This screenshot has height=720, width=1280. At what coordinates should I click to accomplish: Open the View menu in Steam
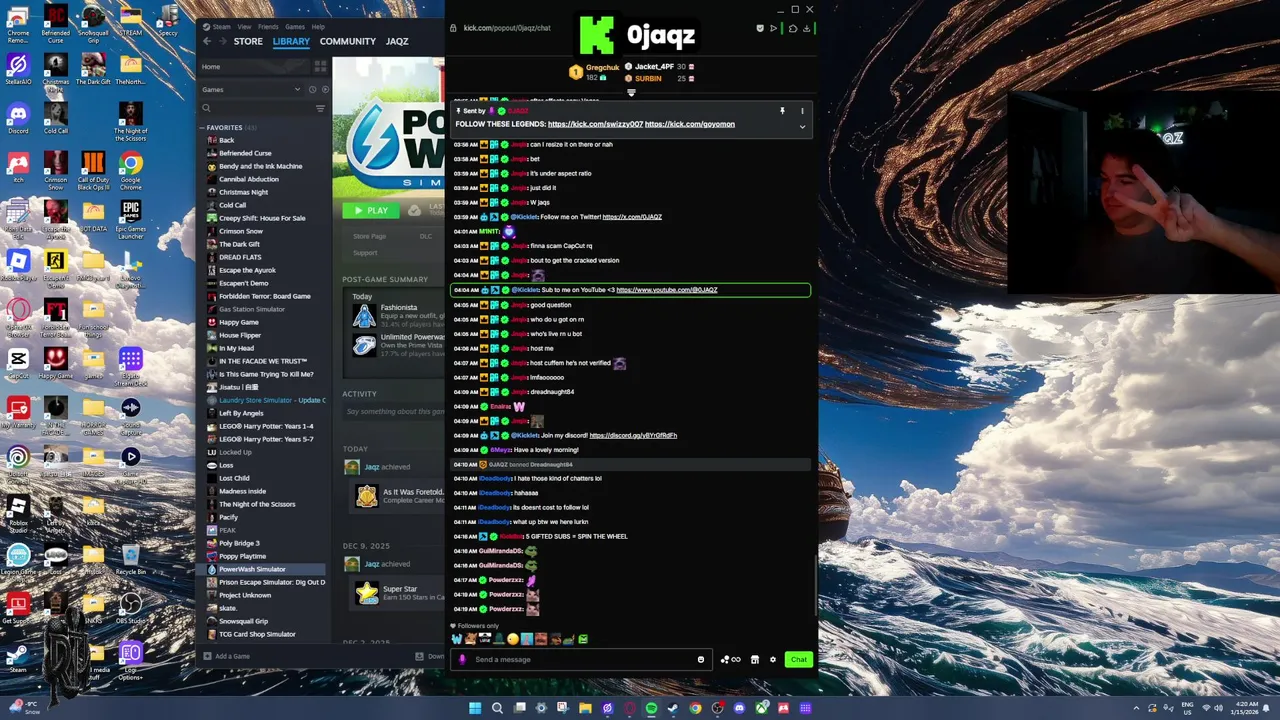click(244, 27)
